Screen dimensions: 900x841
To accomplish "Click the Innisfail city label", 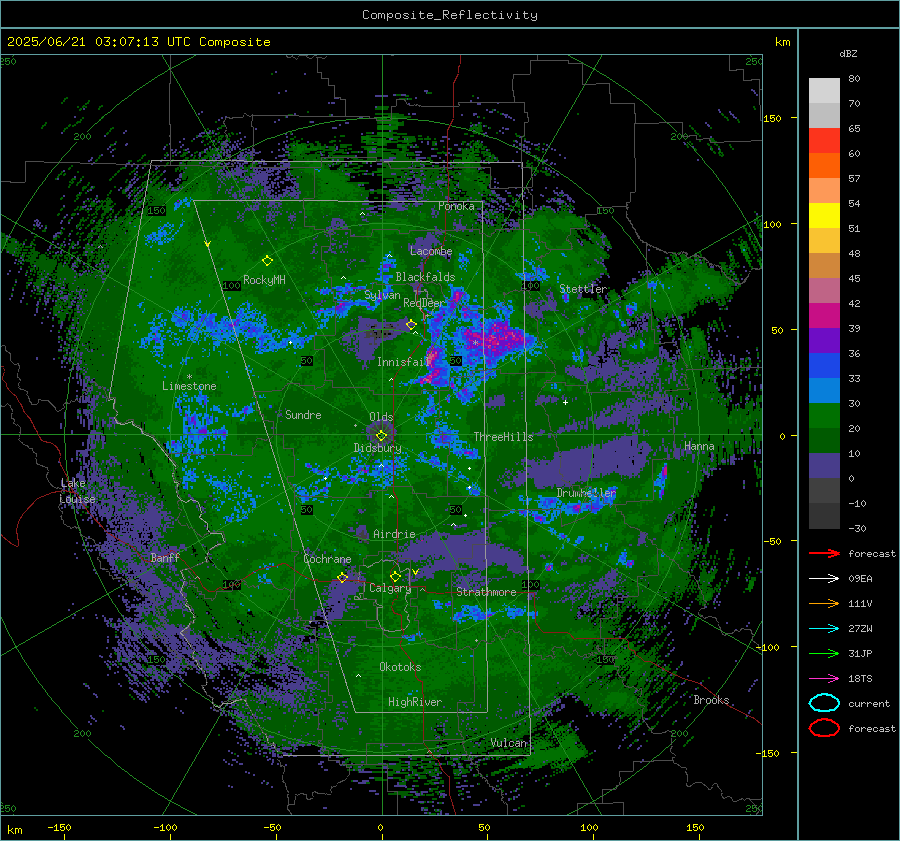I will 404,362.
